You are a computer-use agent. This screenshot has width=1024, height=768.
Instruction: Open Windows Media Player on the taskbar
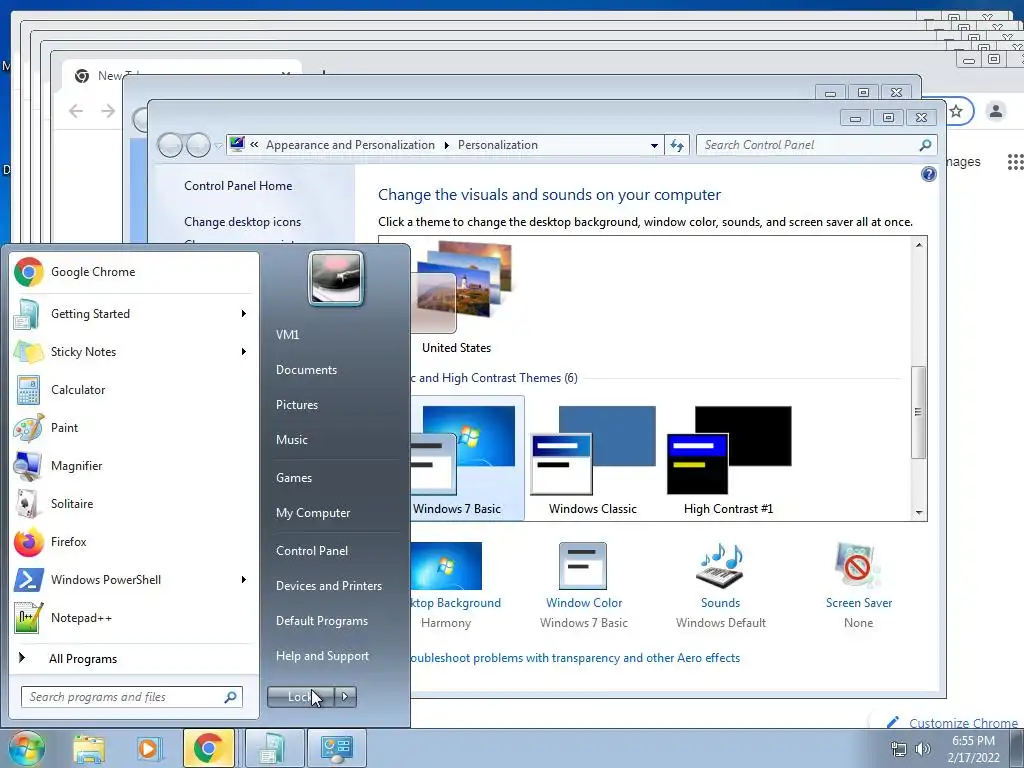point(148,748)
